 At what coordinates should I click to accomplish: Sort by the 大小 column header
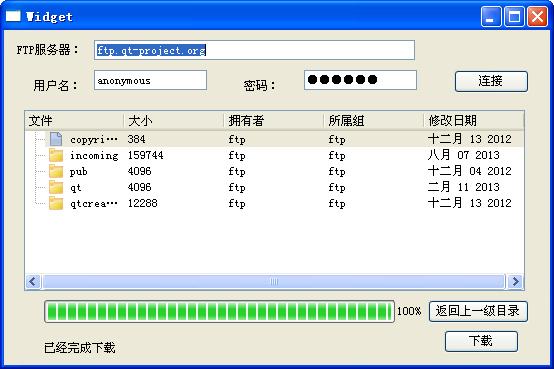coord(174,121)
